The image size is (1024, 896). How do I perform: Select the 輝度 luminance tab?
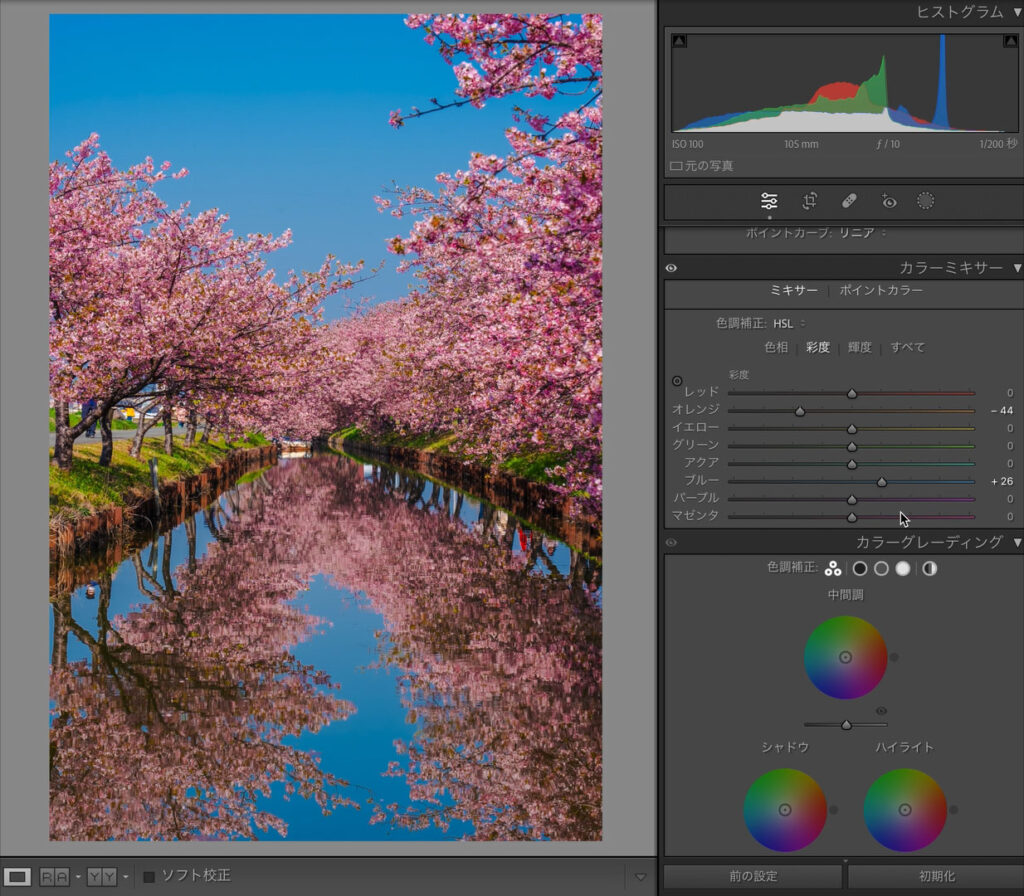click(x=859, y=347)
